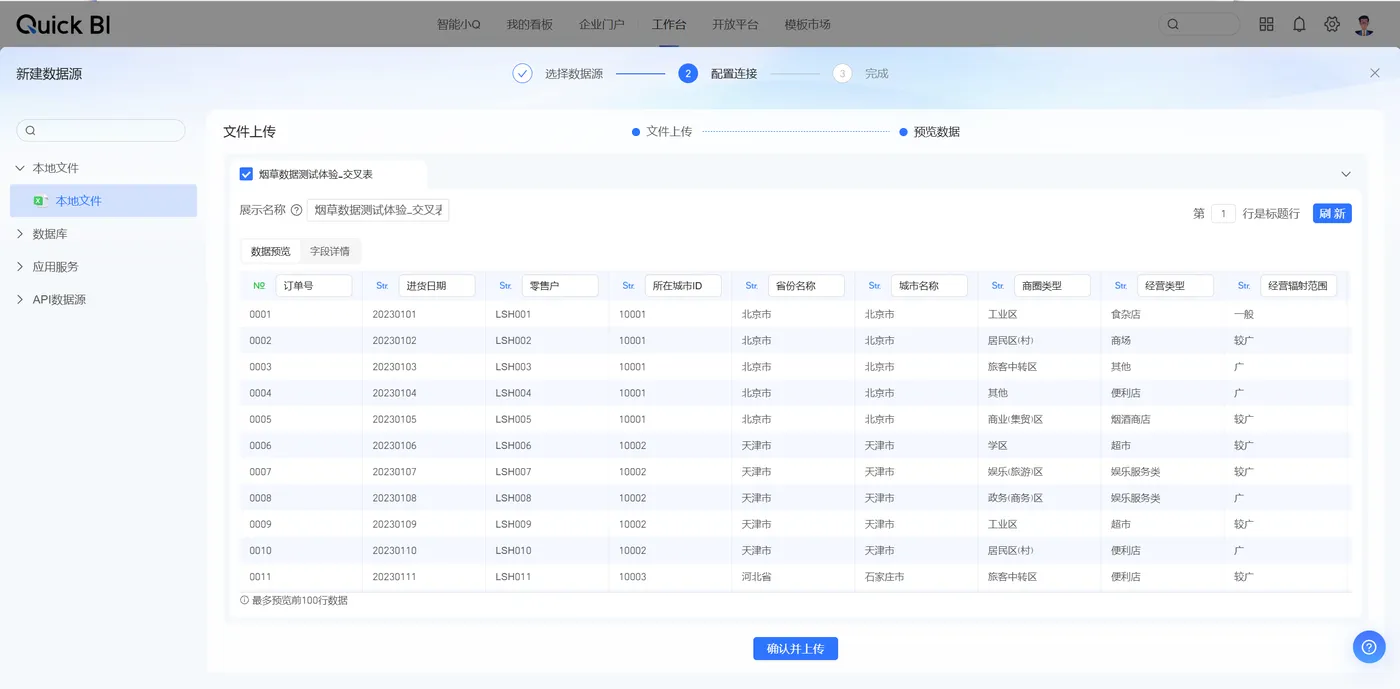This screenshot has width=1400, height=689.
Task: Click the Quick BI logo
Action: click(63, 25)
